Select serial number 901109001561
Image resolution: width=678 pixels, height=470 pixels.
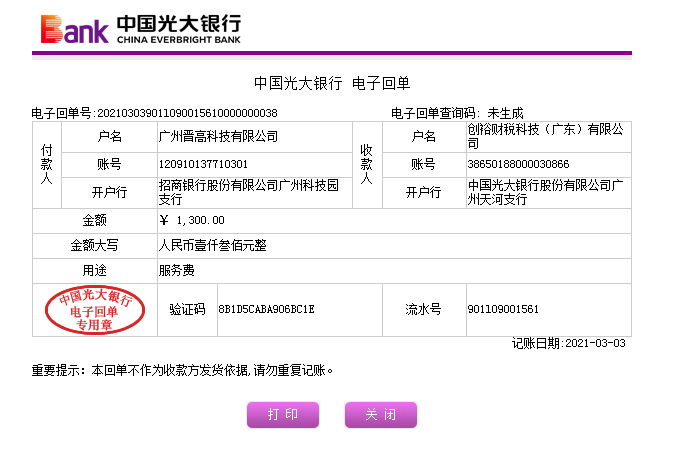(x=503, y=310)
